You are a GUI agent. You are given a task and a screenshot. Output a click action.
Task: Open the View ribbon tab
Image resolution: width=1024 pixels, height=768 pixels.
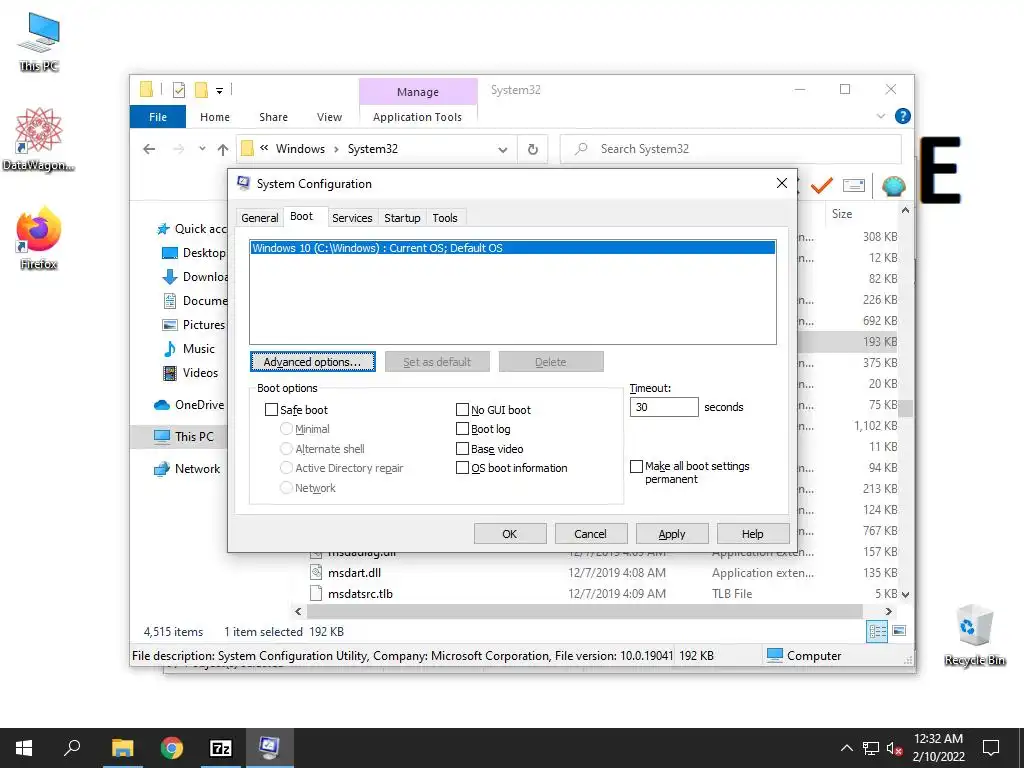tap(329, 117)
